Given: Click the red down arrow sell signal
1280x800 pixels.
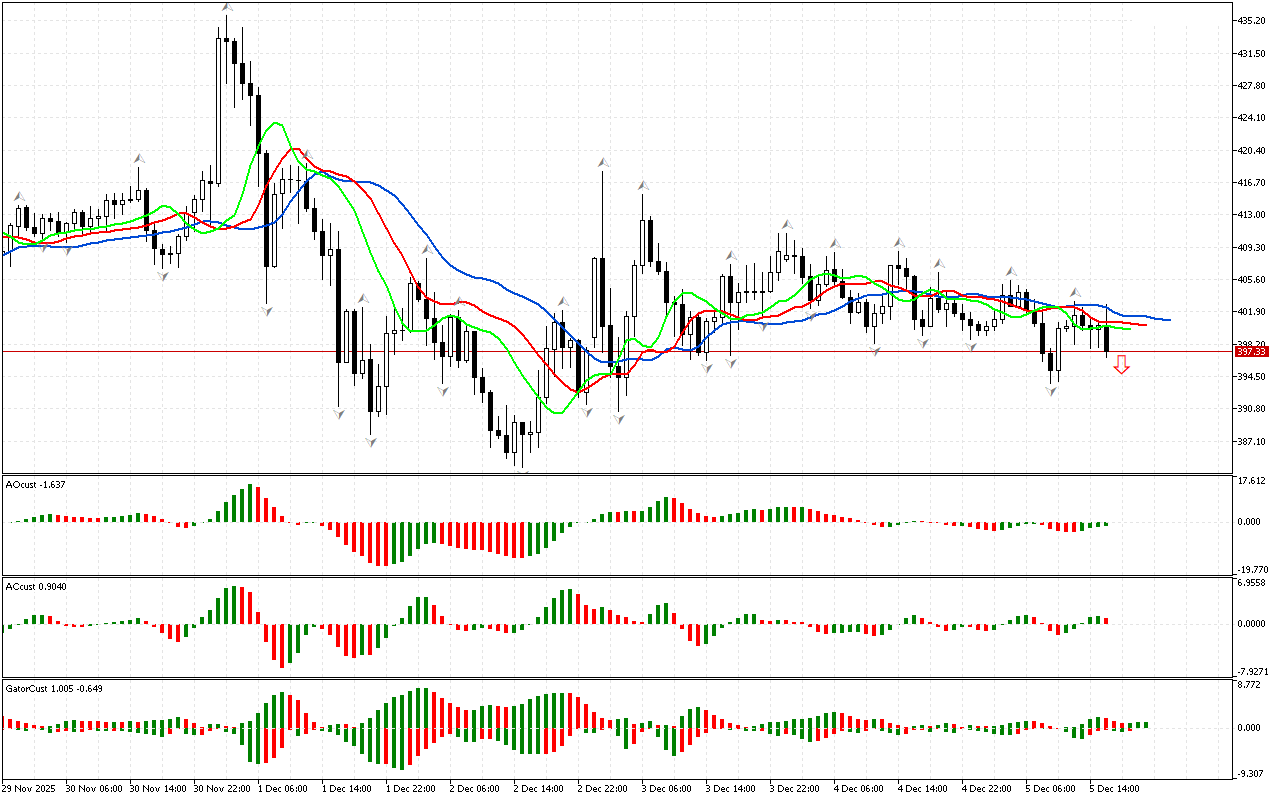Looking at the screenshot, I should coord(1122,365).
